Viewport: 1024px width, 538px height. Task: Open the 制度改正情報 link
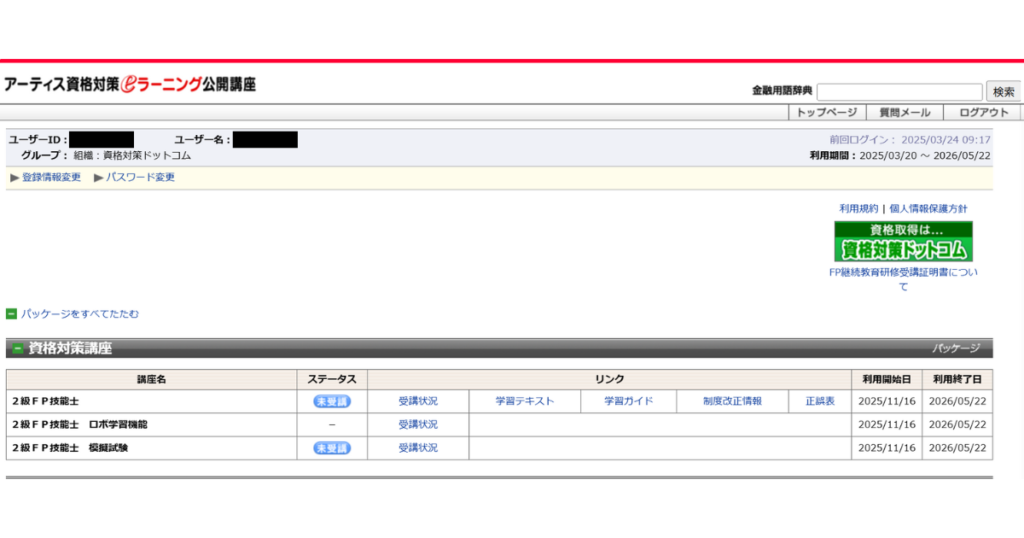pos(732,401)
